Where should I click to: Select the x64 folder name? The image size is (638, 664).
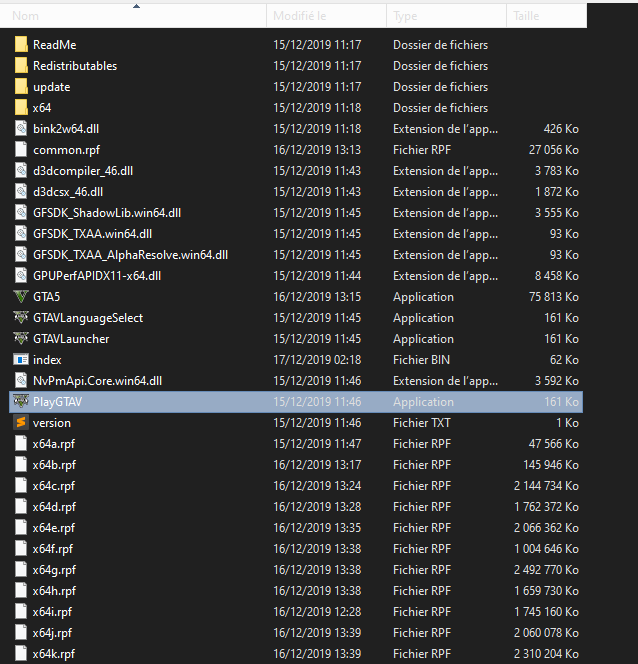tap(42, 108)
